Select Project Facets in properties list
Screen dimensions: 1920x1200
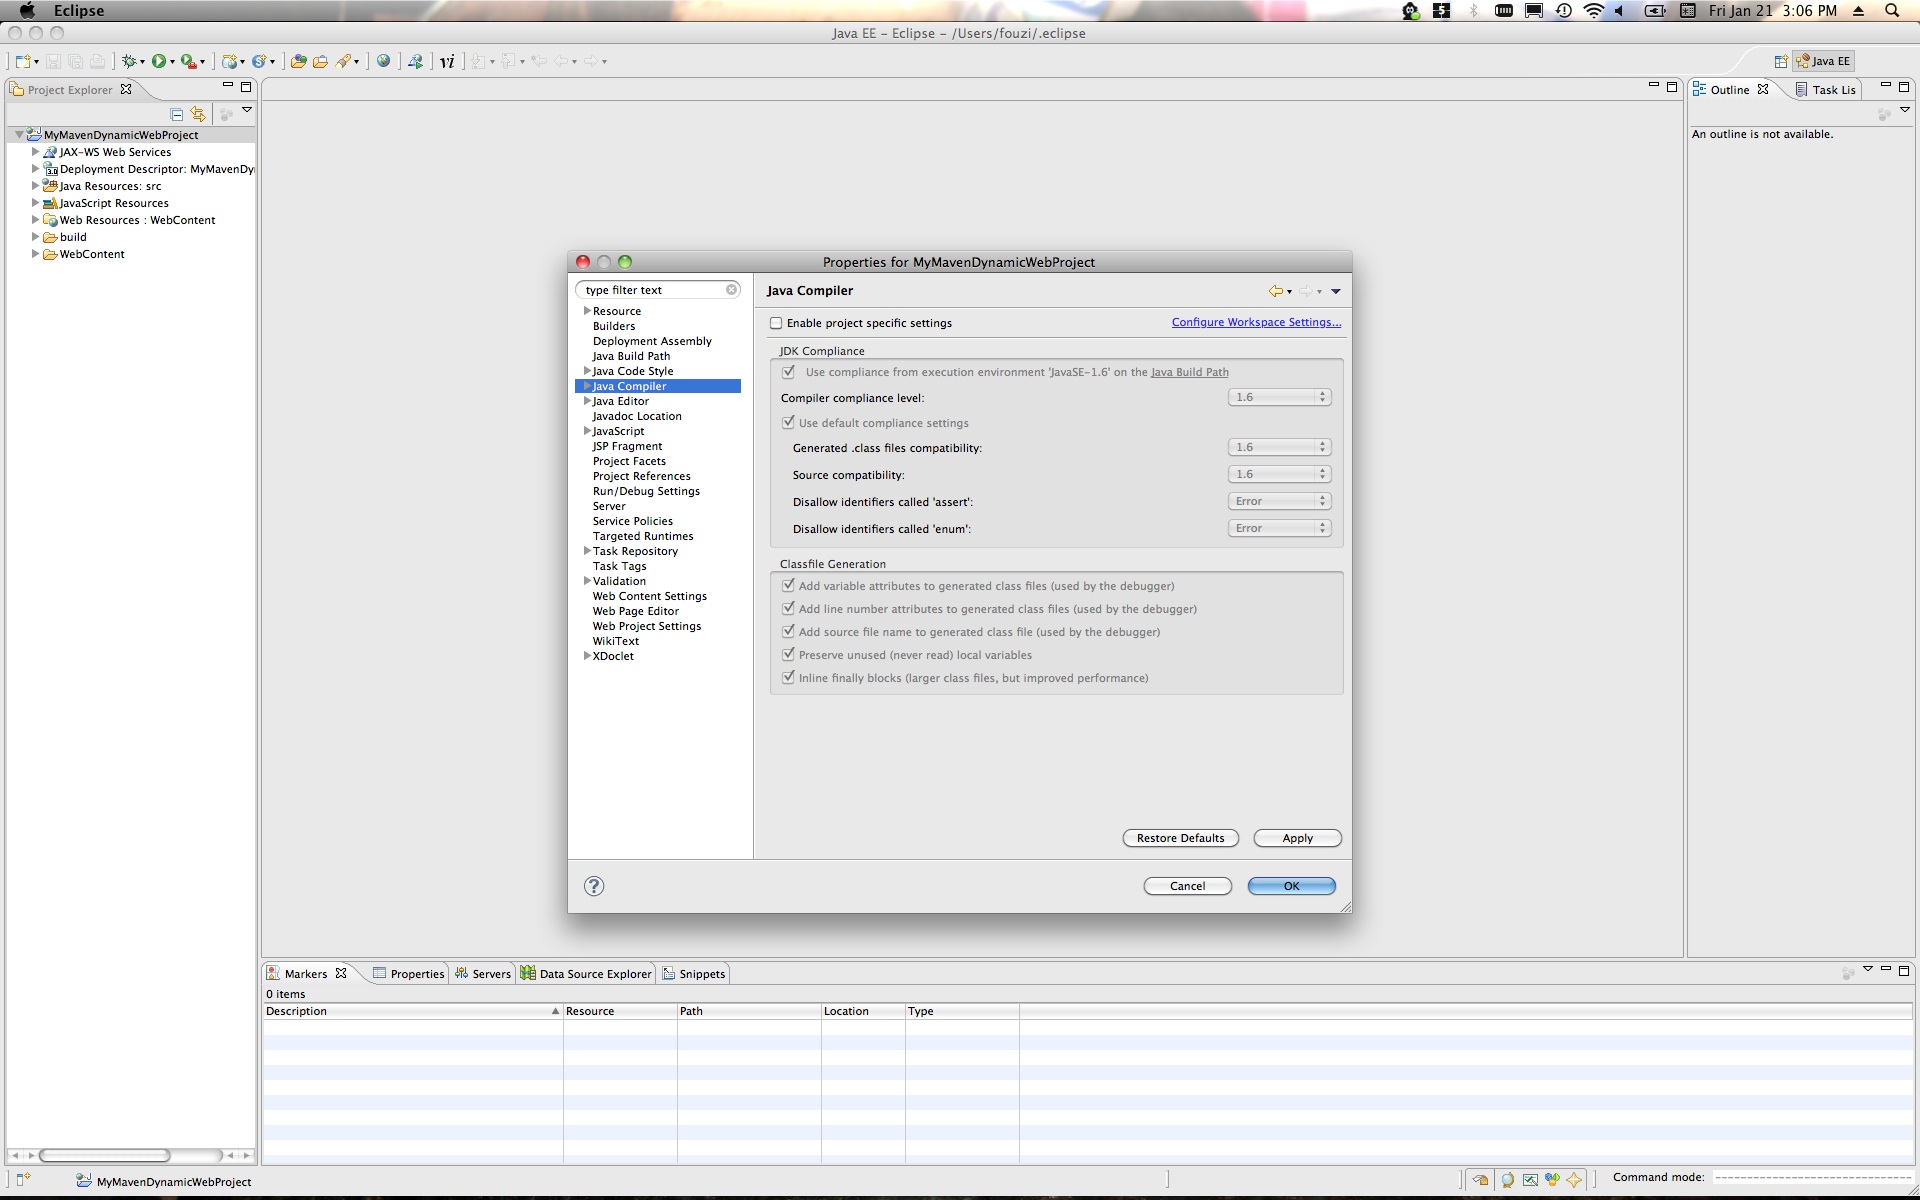point(629,461)
